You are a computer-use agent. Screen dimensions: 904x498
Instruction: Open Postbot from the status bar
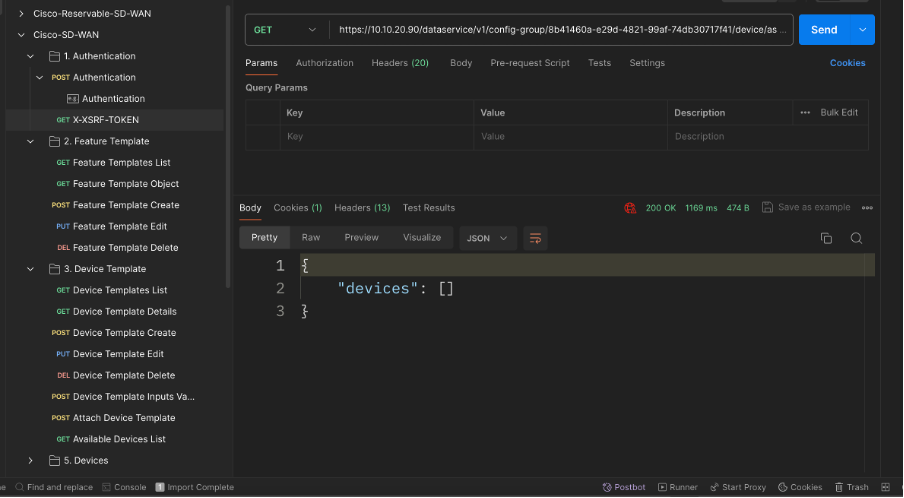point(624,487)
